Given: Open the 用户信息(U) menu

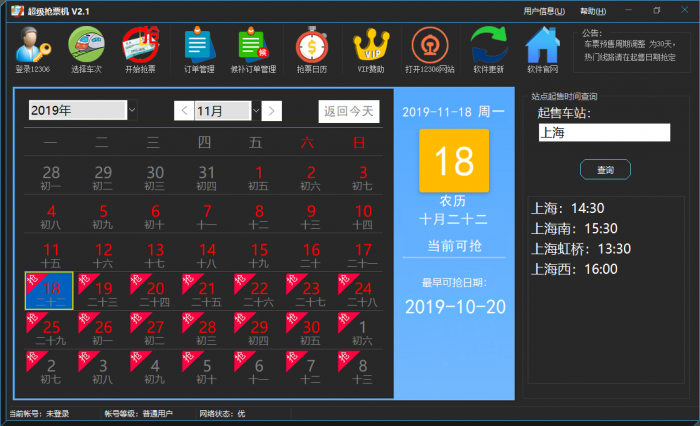Looking at the screenshot, I should pos(543,11).
